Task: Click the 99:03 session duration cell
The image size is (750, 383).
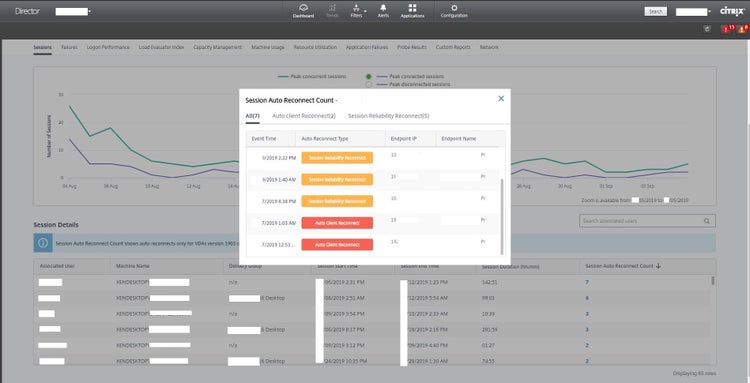Action: 488,298
